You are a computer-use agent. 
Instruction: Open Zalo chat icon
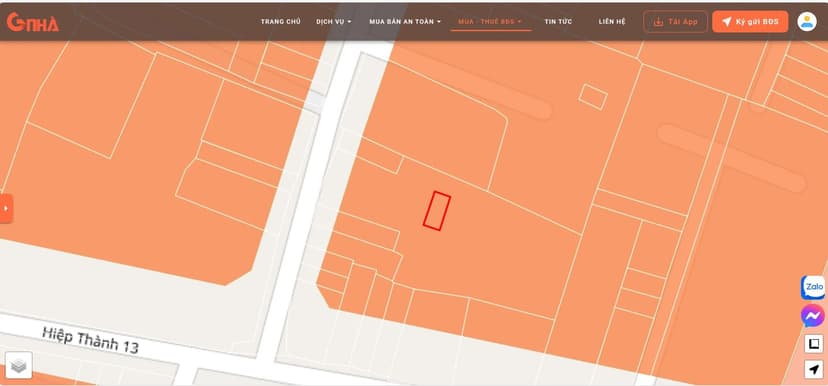pos(812,287)
